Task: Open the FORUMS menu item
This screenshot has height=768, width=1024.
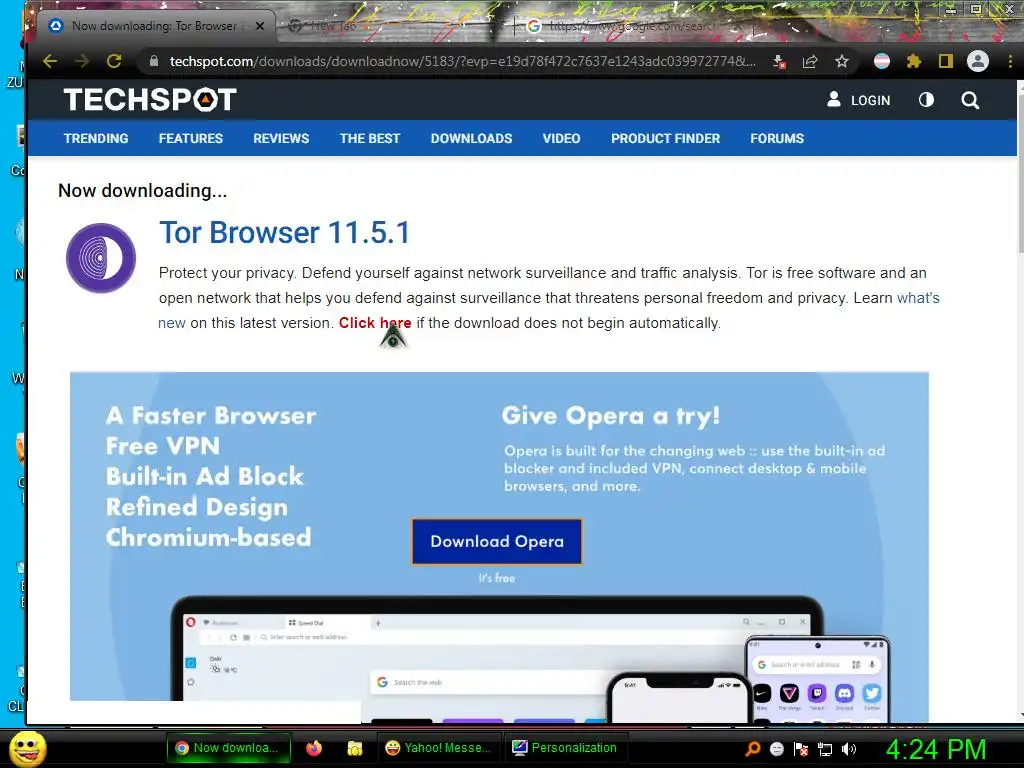Action: tap(776, 138)
